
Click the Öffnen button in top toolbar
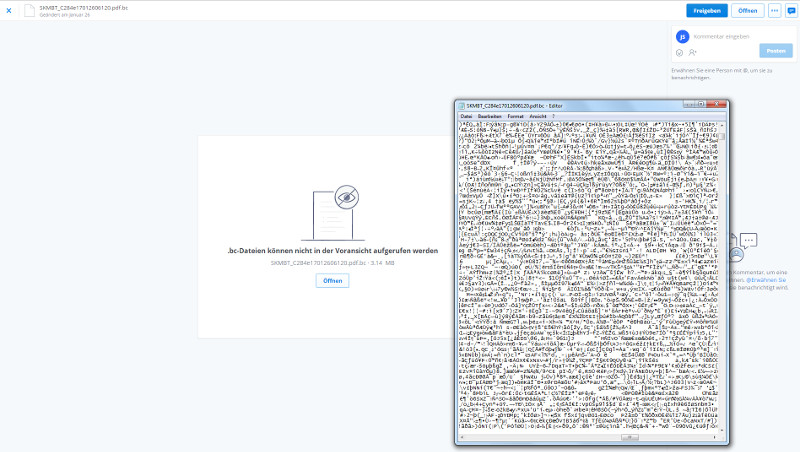(747, 10)
